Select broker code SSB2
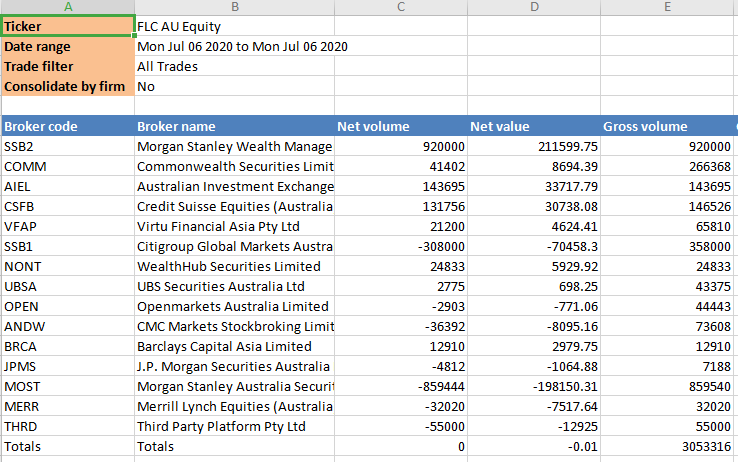Image resolution: width=738 pixels, height=462 pixels. click(x=68, y=146)
